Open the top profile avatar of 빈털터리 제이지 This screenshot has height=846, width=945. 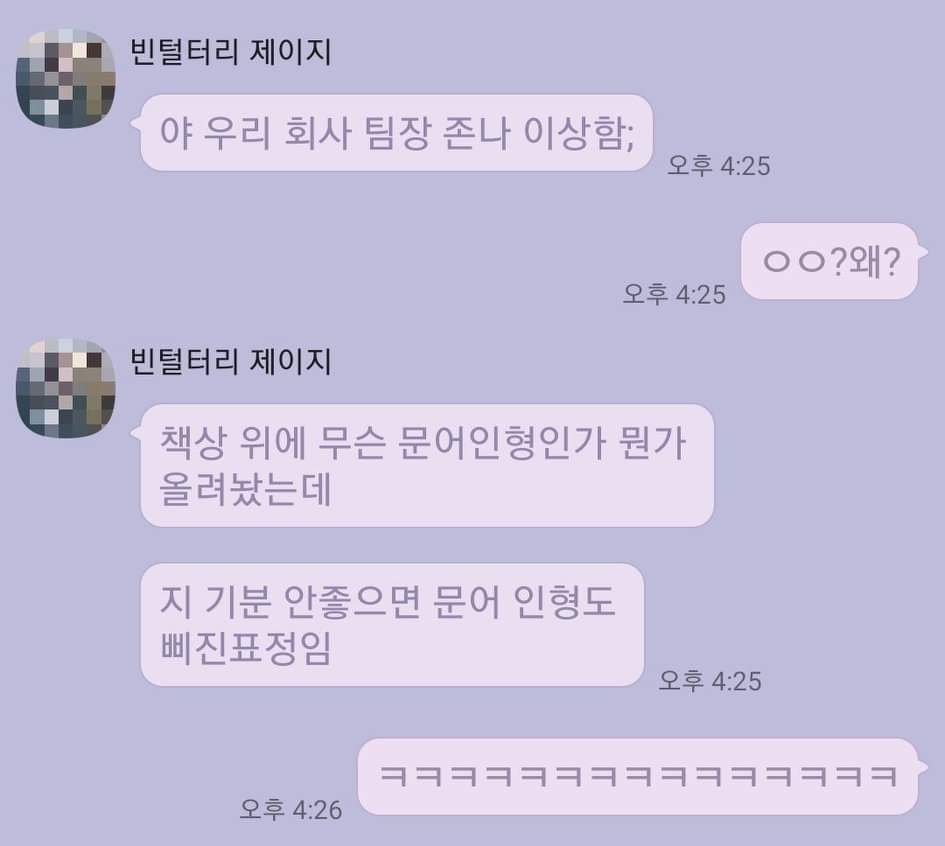point(66,78)
